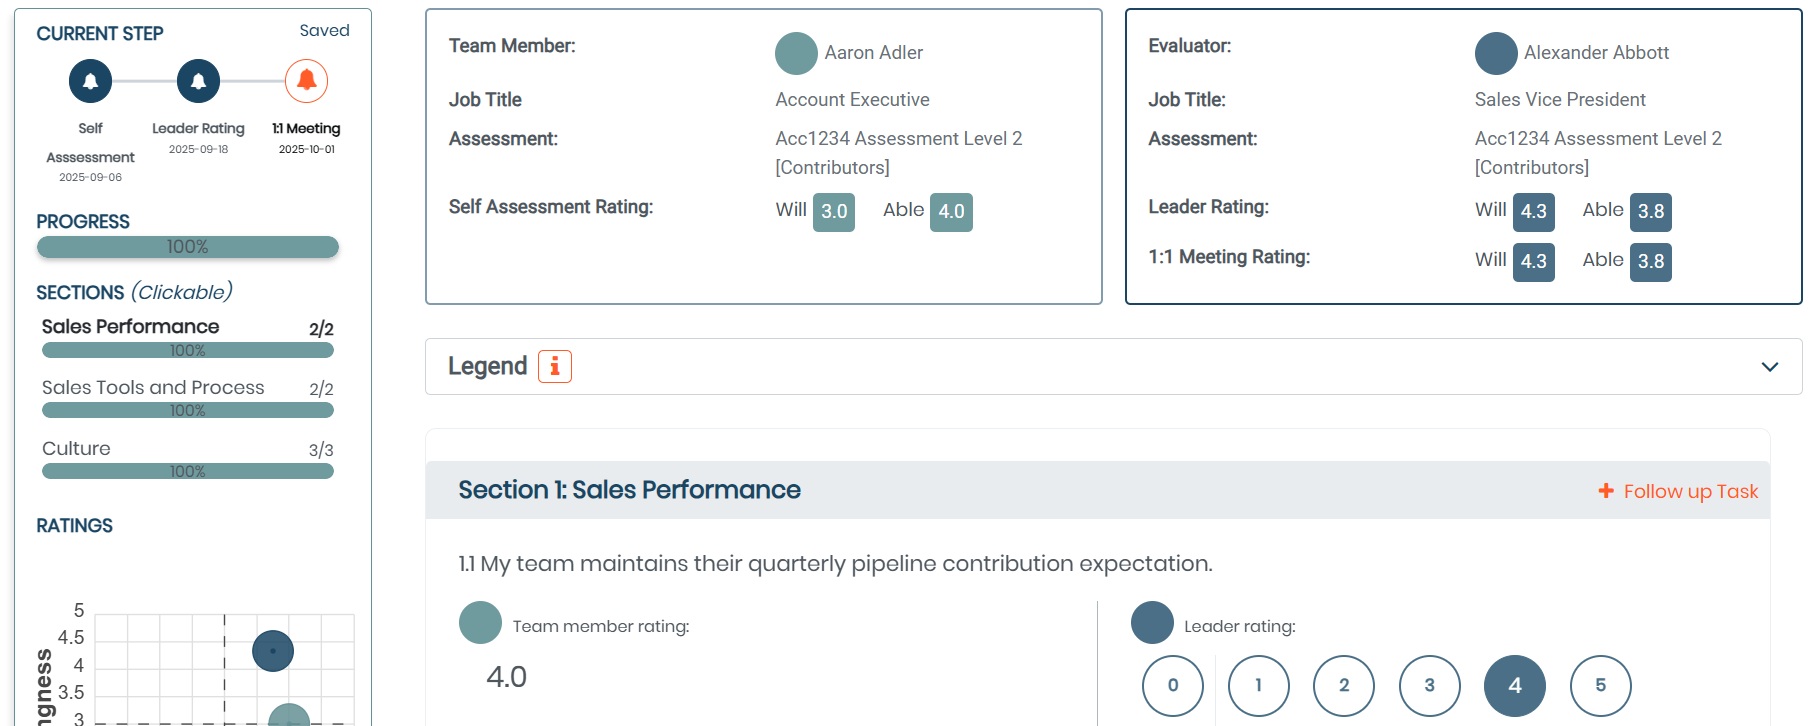Click the overall 100% progress bar
Screen dimensions: 1816x726
pyautogui.click(x=188, y=247)
